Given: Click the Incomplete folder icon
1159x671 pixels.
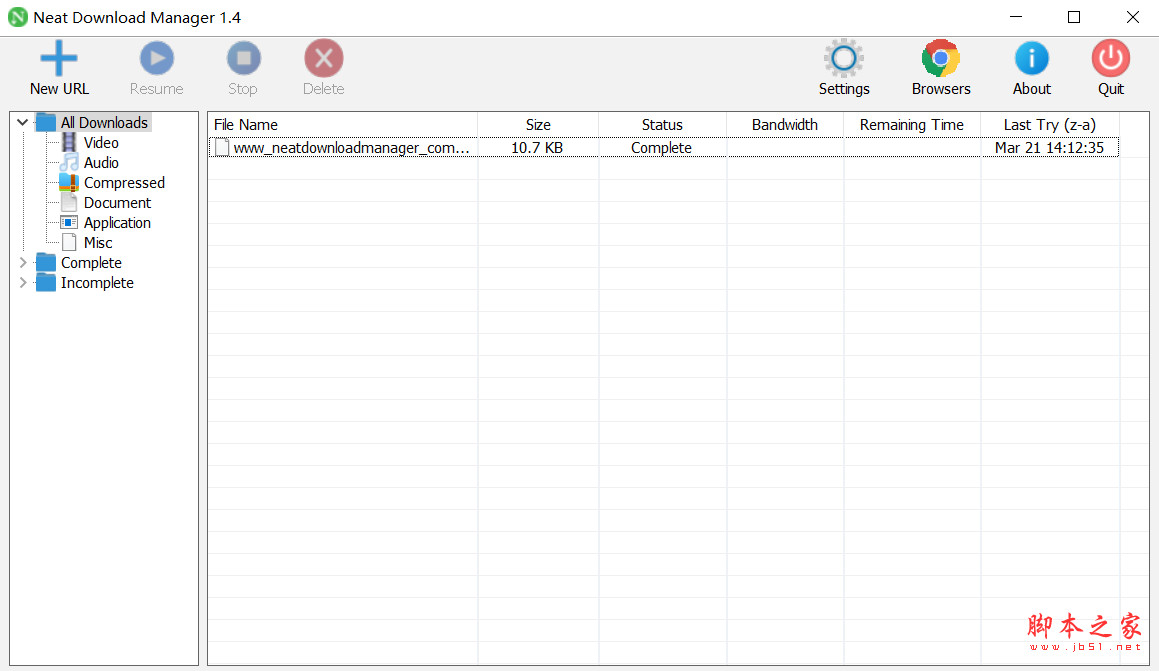Looking at the screenshot, I should 46,282.
